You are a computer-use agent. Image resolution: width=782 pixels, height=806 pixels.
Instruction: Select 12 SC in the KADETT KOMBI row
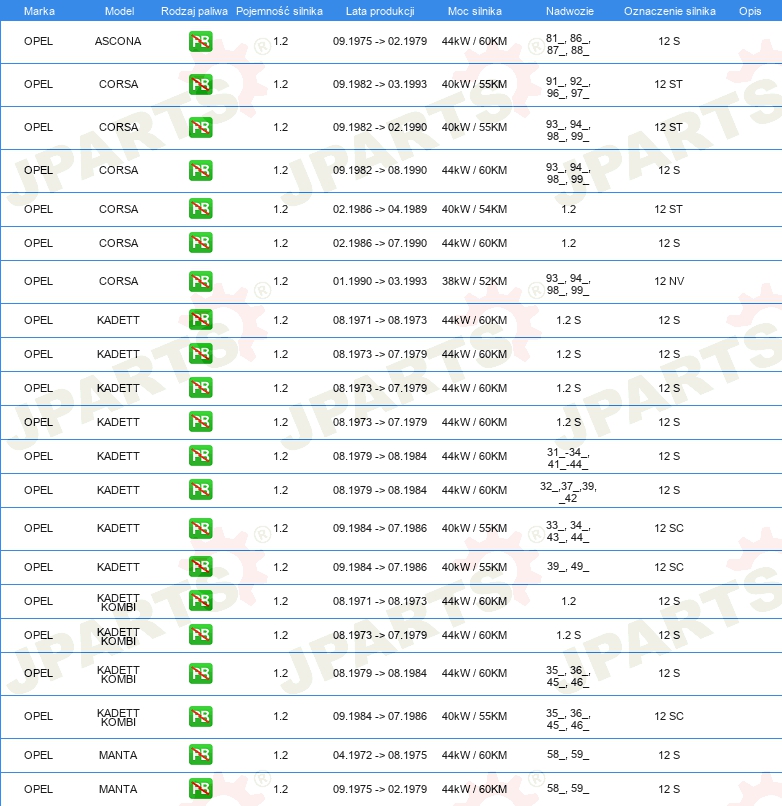[669, 716]
